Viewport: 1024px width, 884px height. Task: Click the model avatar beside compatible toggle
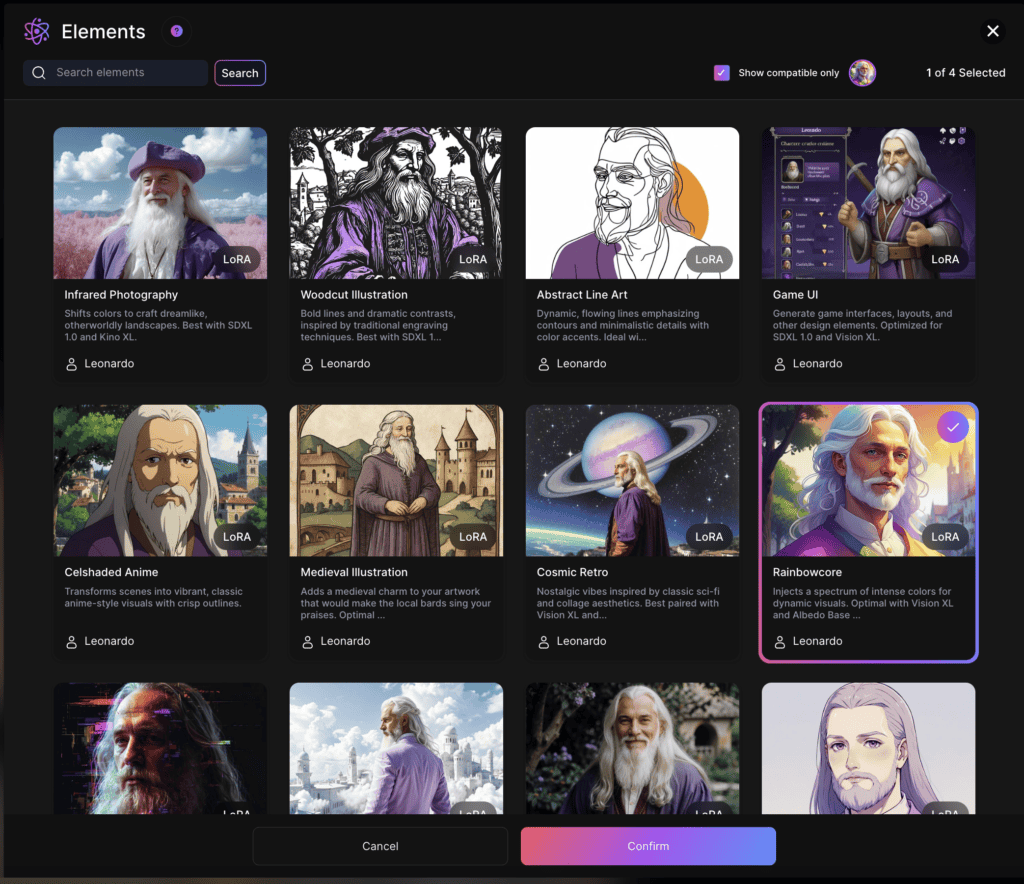pyautogui.click(x=862, y=72)
